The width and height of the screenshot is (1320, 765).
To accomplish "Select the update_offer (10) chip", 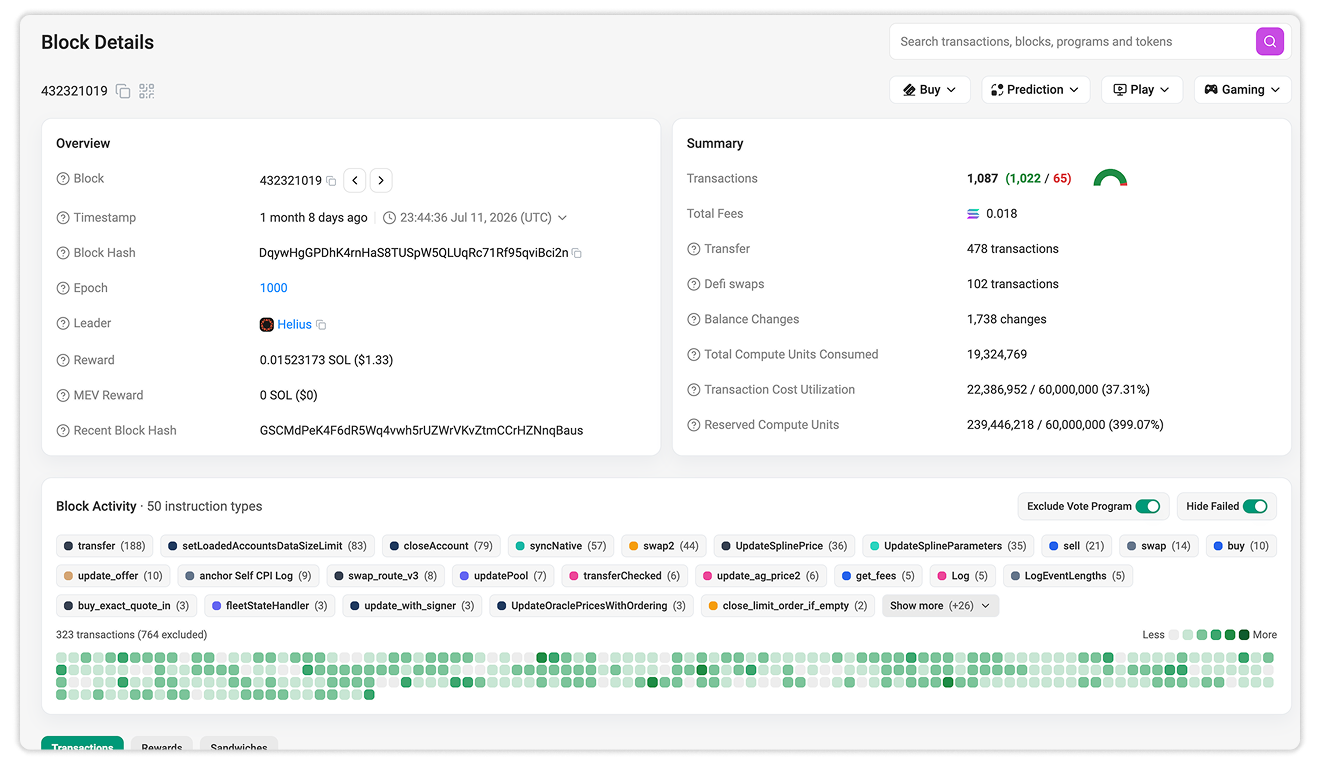I will click(113, 576).
